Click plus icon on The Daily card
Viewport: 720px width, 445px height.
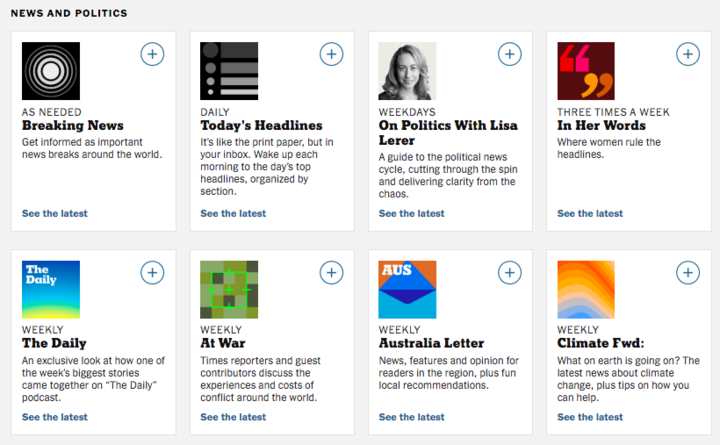coord(152,273)
